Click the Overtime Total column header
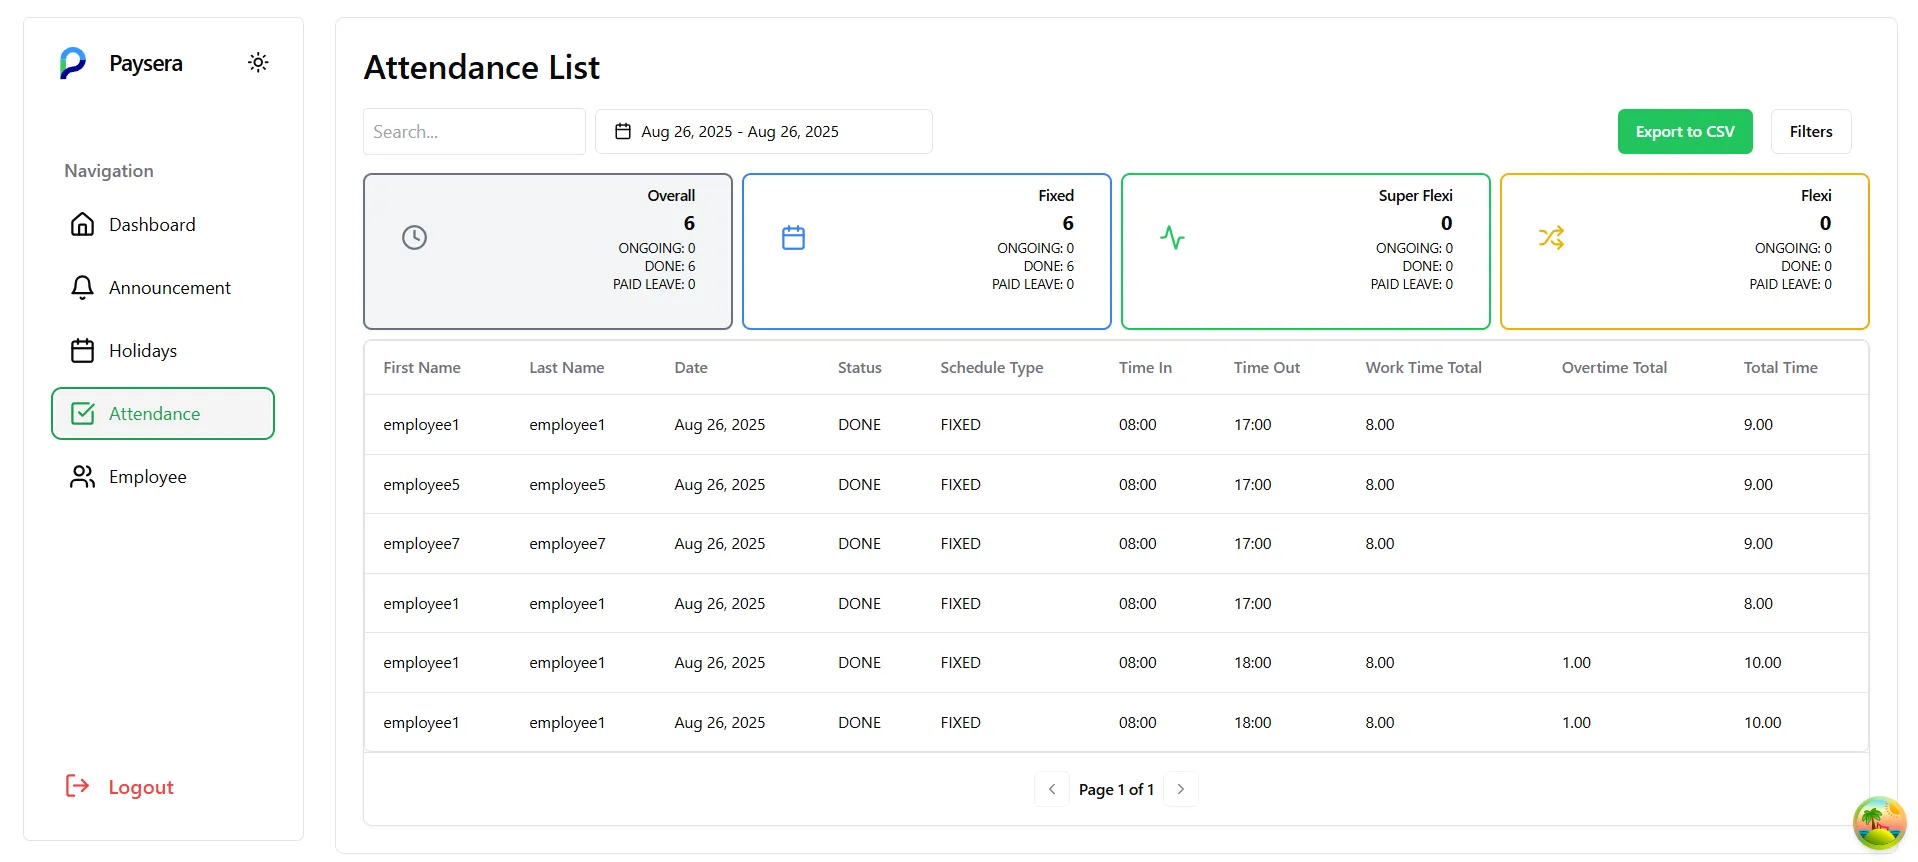The height and width of the screenshot is (862, 1918). [1614, 368]
